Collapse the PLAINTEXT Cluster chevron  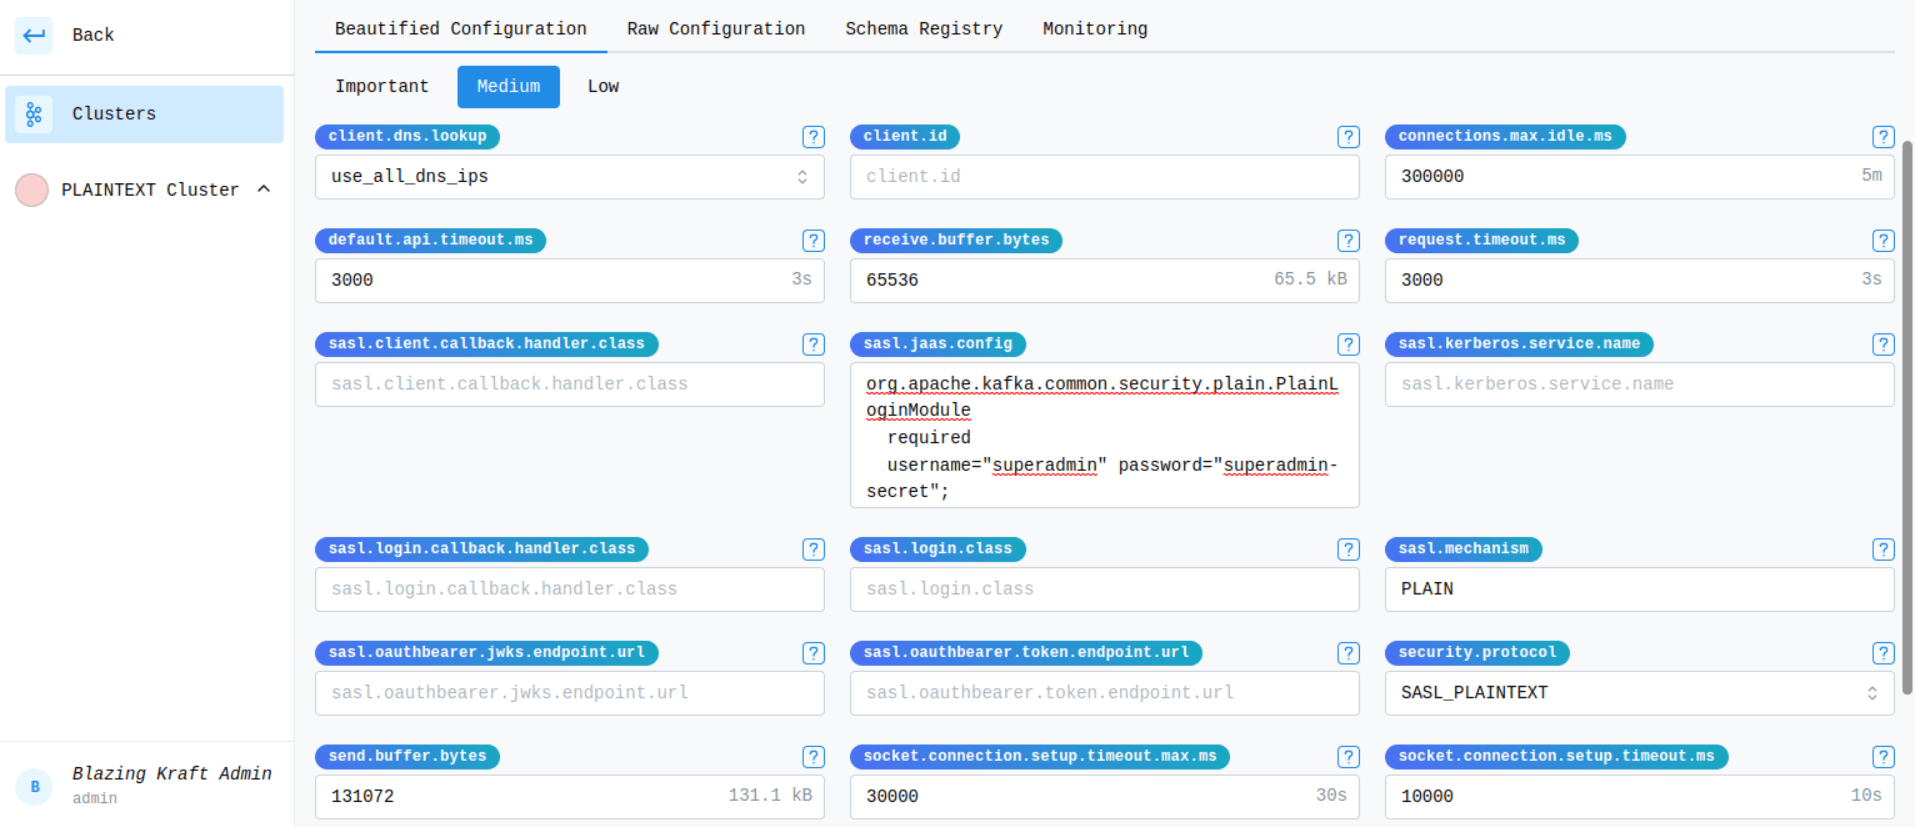(264, 189)
